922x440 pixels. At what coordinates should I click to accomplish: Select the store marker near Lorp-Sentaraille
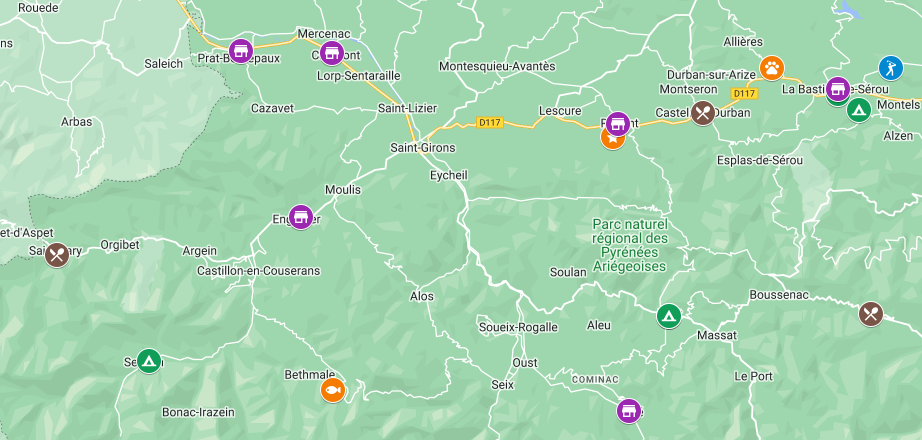332,53
